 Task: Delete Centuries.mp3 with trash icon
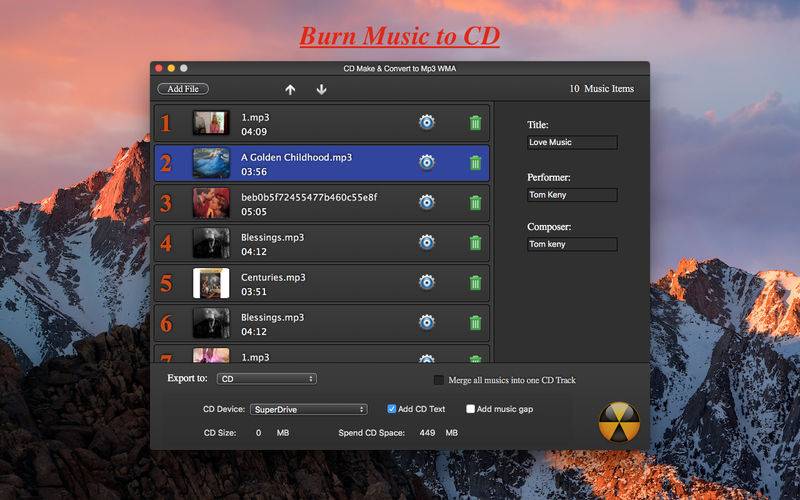tap(475, 283)
